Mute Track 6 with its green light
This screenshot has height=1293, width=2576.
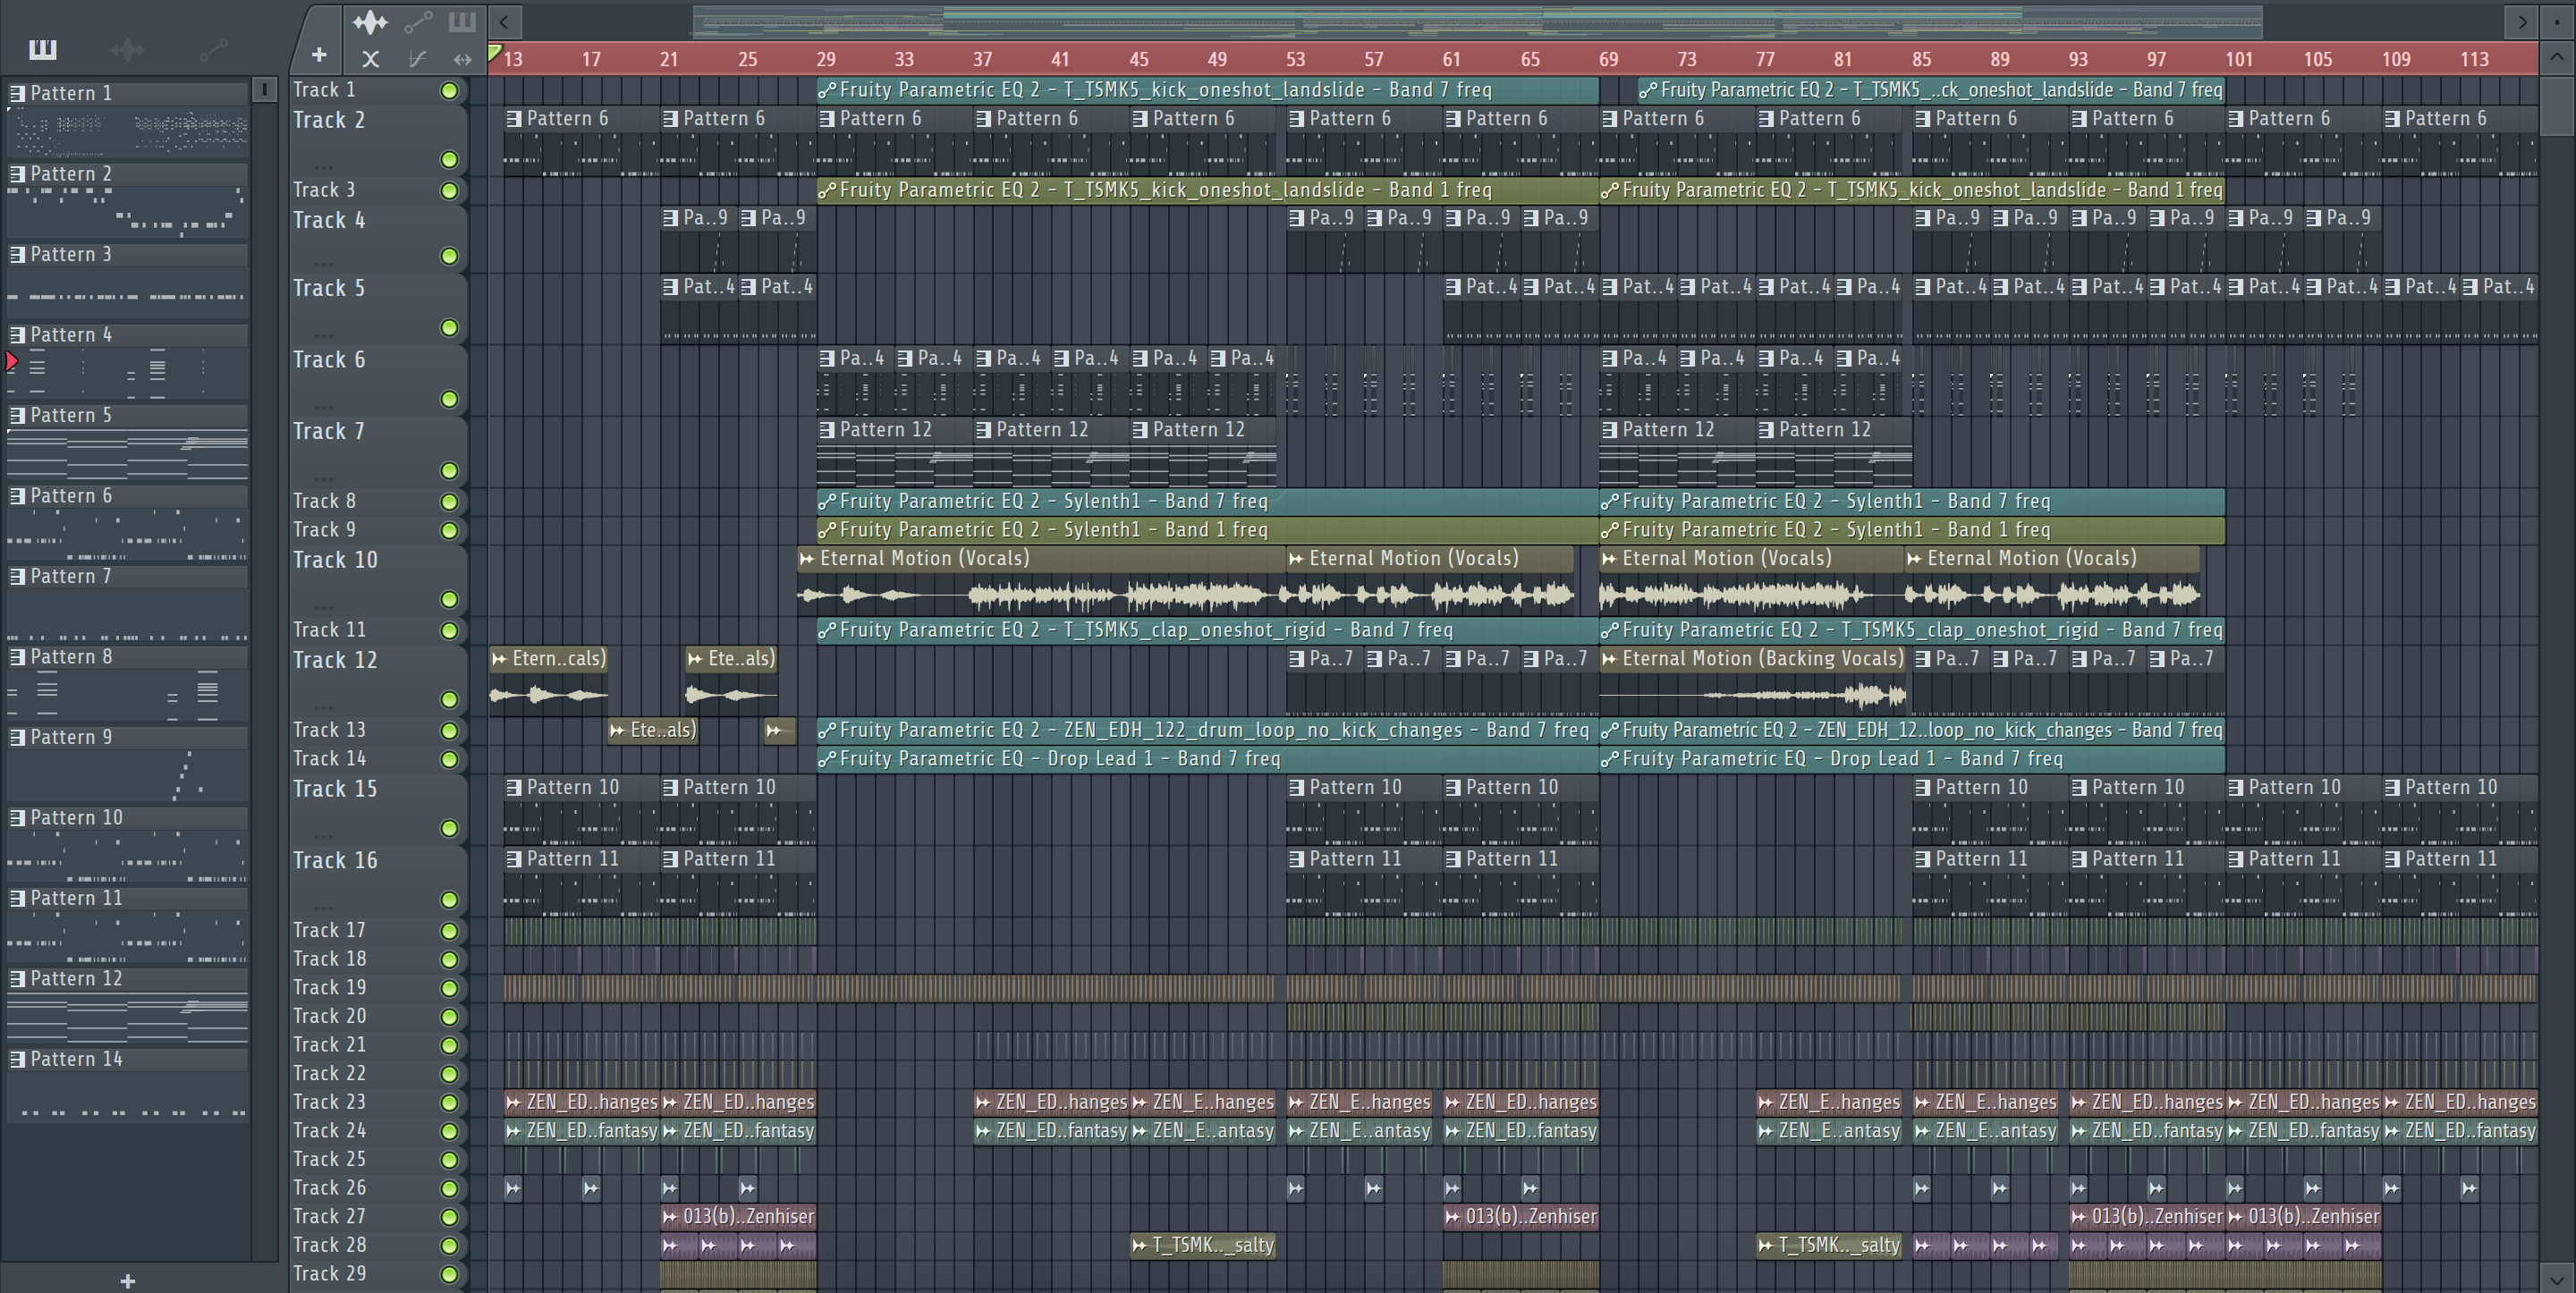point(449,400)
